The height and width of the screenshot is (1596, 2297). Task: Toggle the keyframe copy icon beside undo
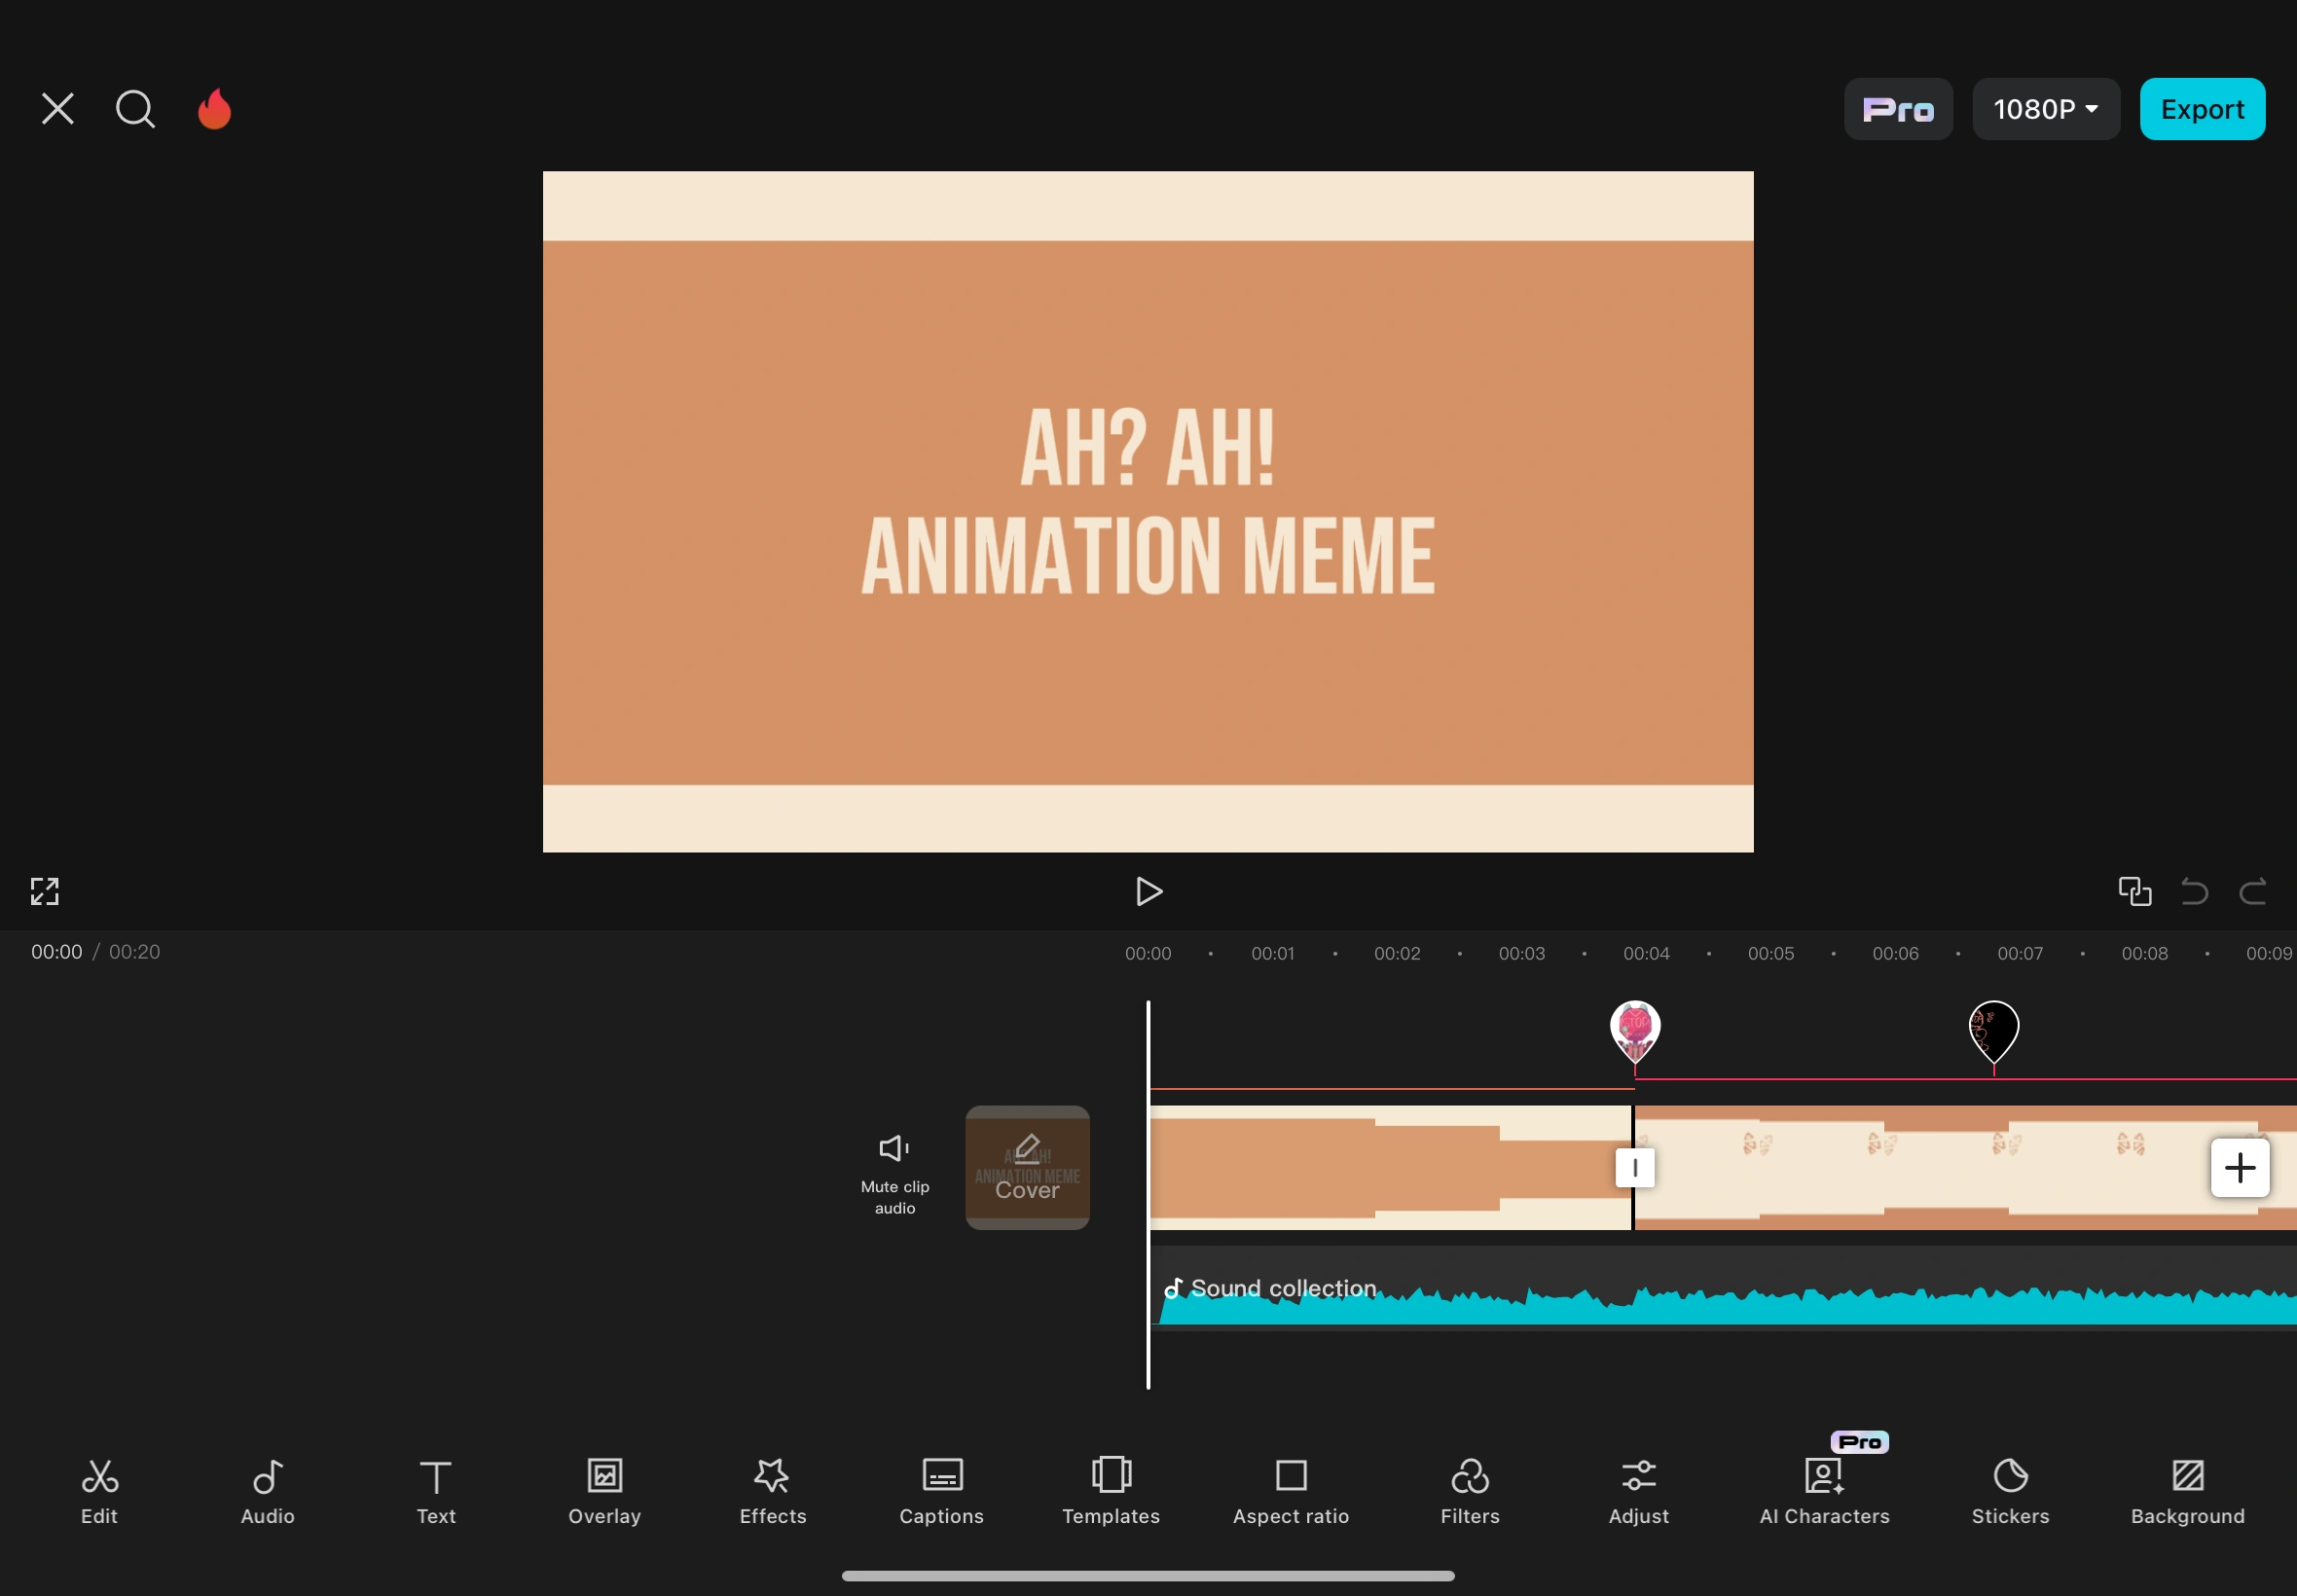pos(2134,890)
